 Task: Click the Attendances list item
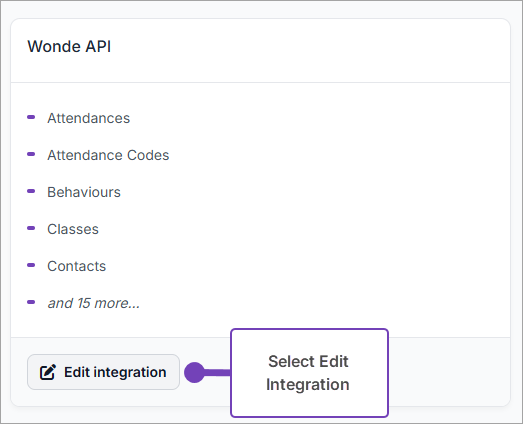click(x=88, y=118)
